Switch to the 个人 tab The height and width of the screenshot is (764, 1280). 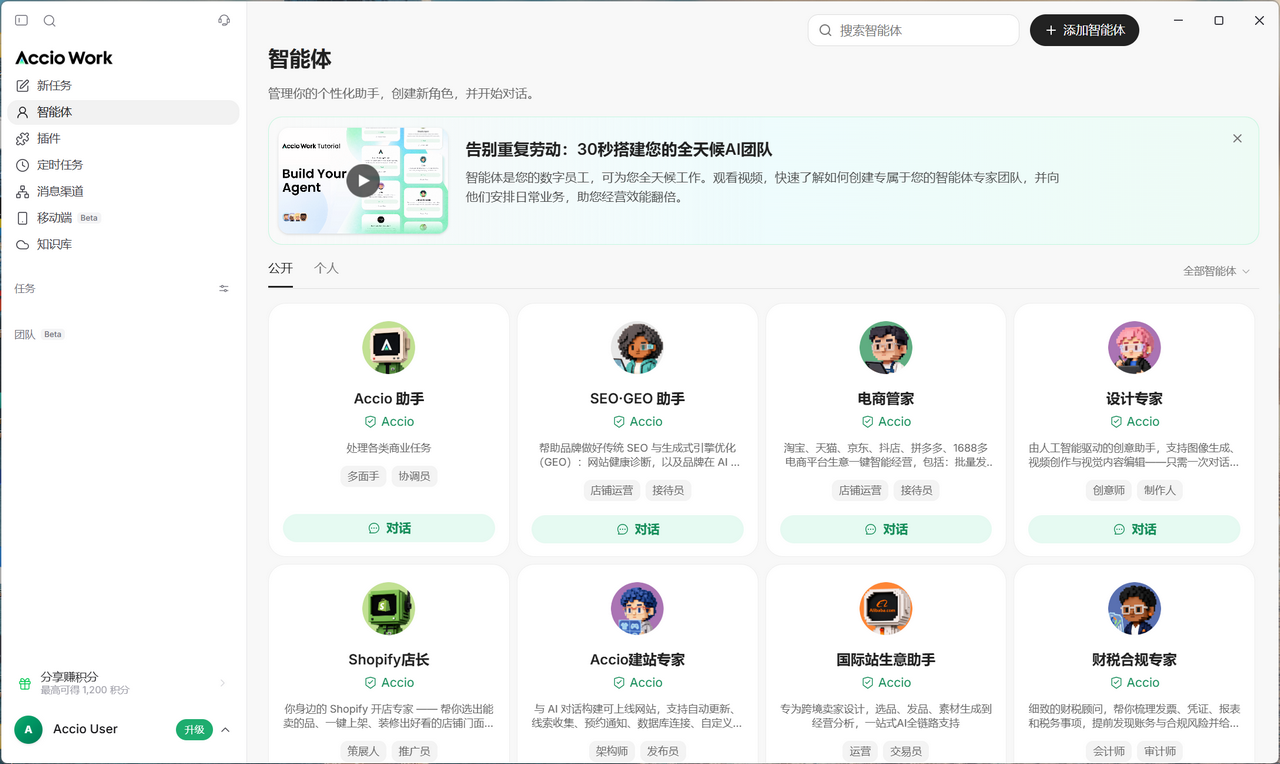pos(326,269)
